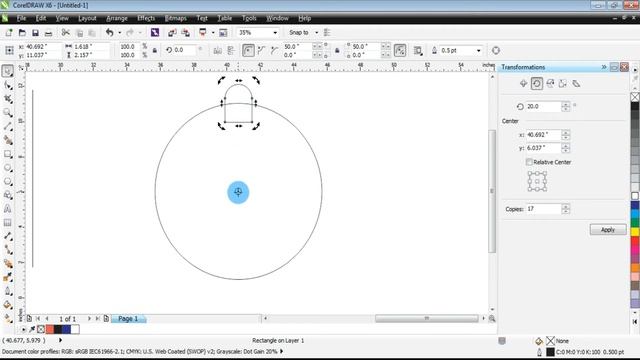Open the Arrange menu
This screenshot has height=360, width=640.
[x=117, y=18]
